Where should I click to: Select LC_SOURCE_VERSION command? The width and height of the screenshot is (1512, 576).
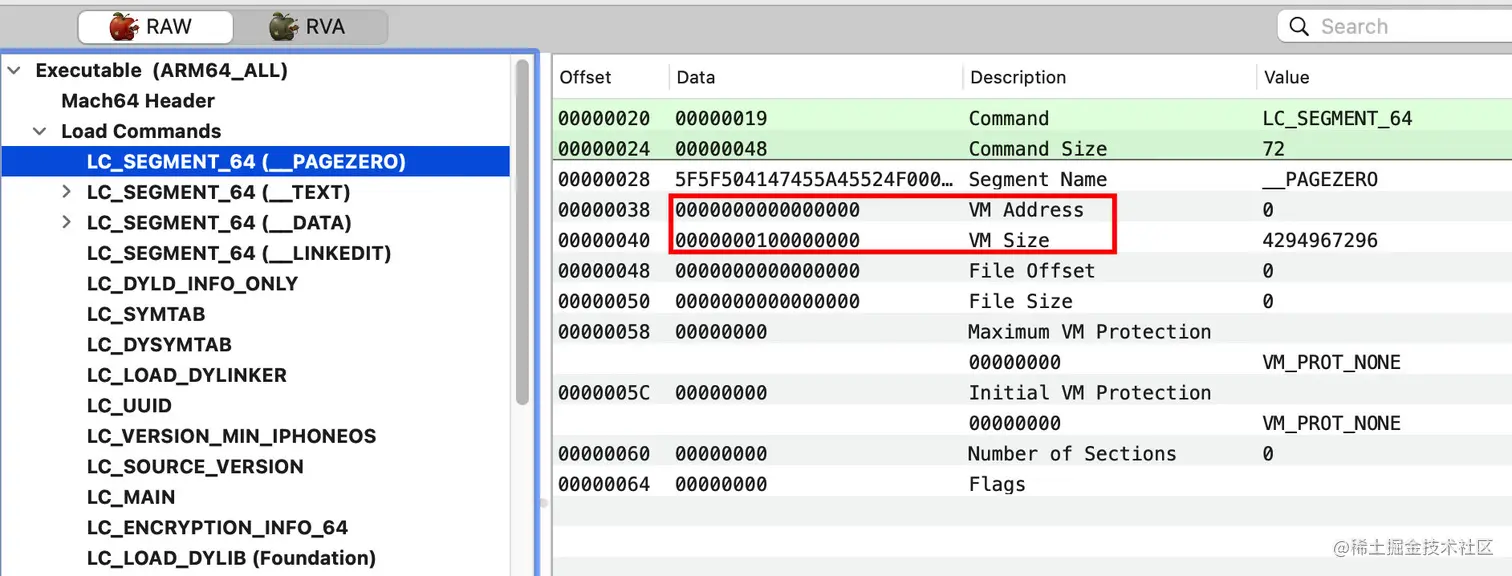pos(195,467)
